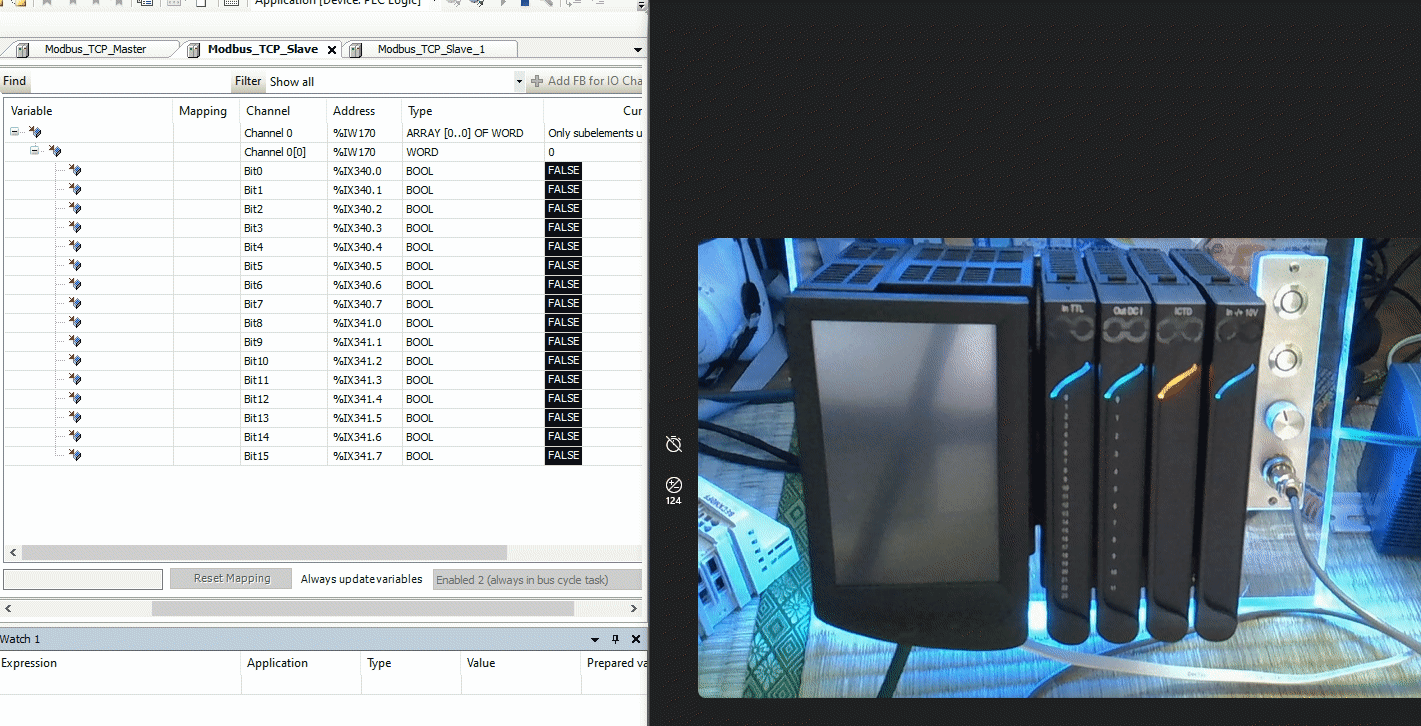Viewport: 1421px width, 726px height.
Task: Click the Bit9 variable icon
Action: pyautogui.click(x=75, y=342)
